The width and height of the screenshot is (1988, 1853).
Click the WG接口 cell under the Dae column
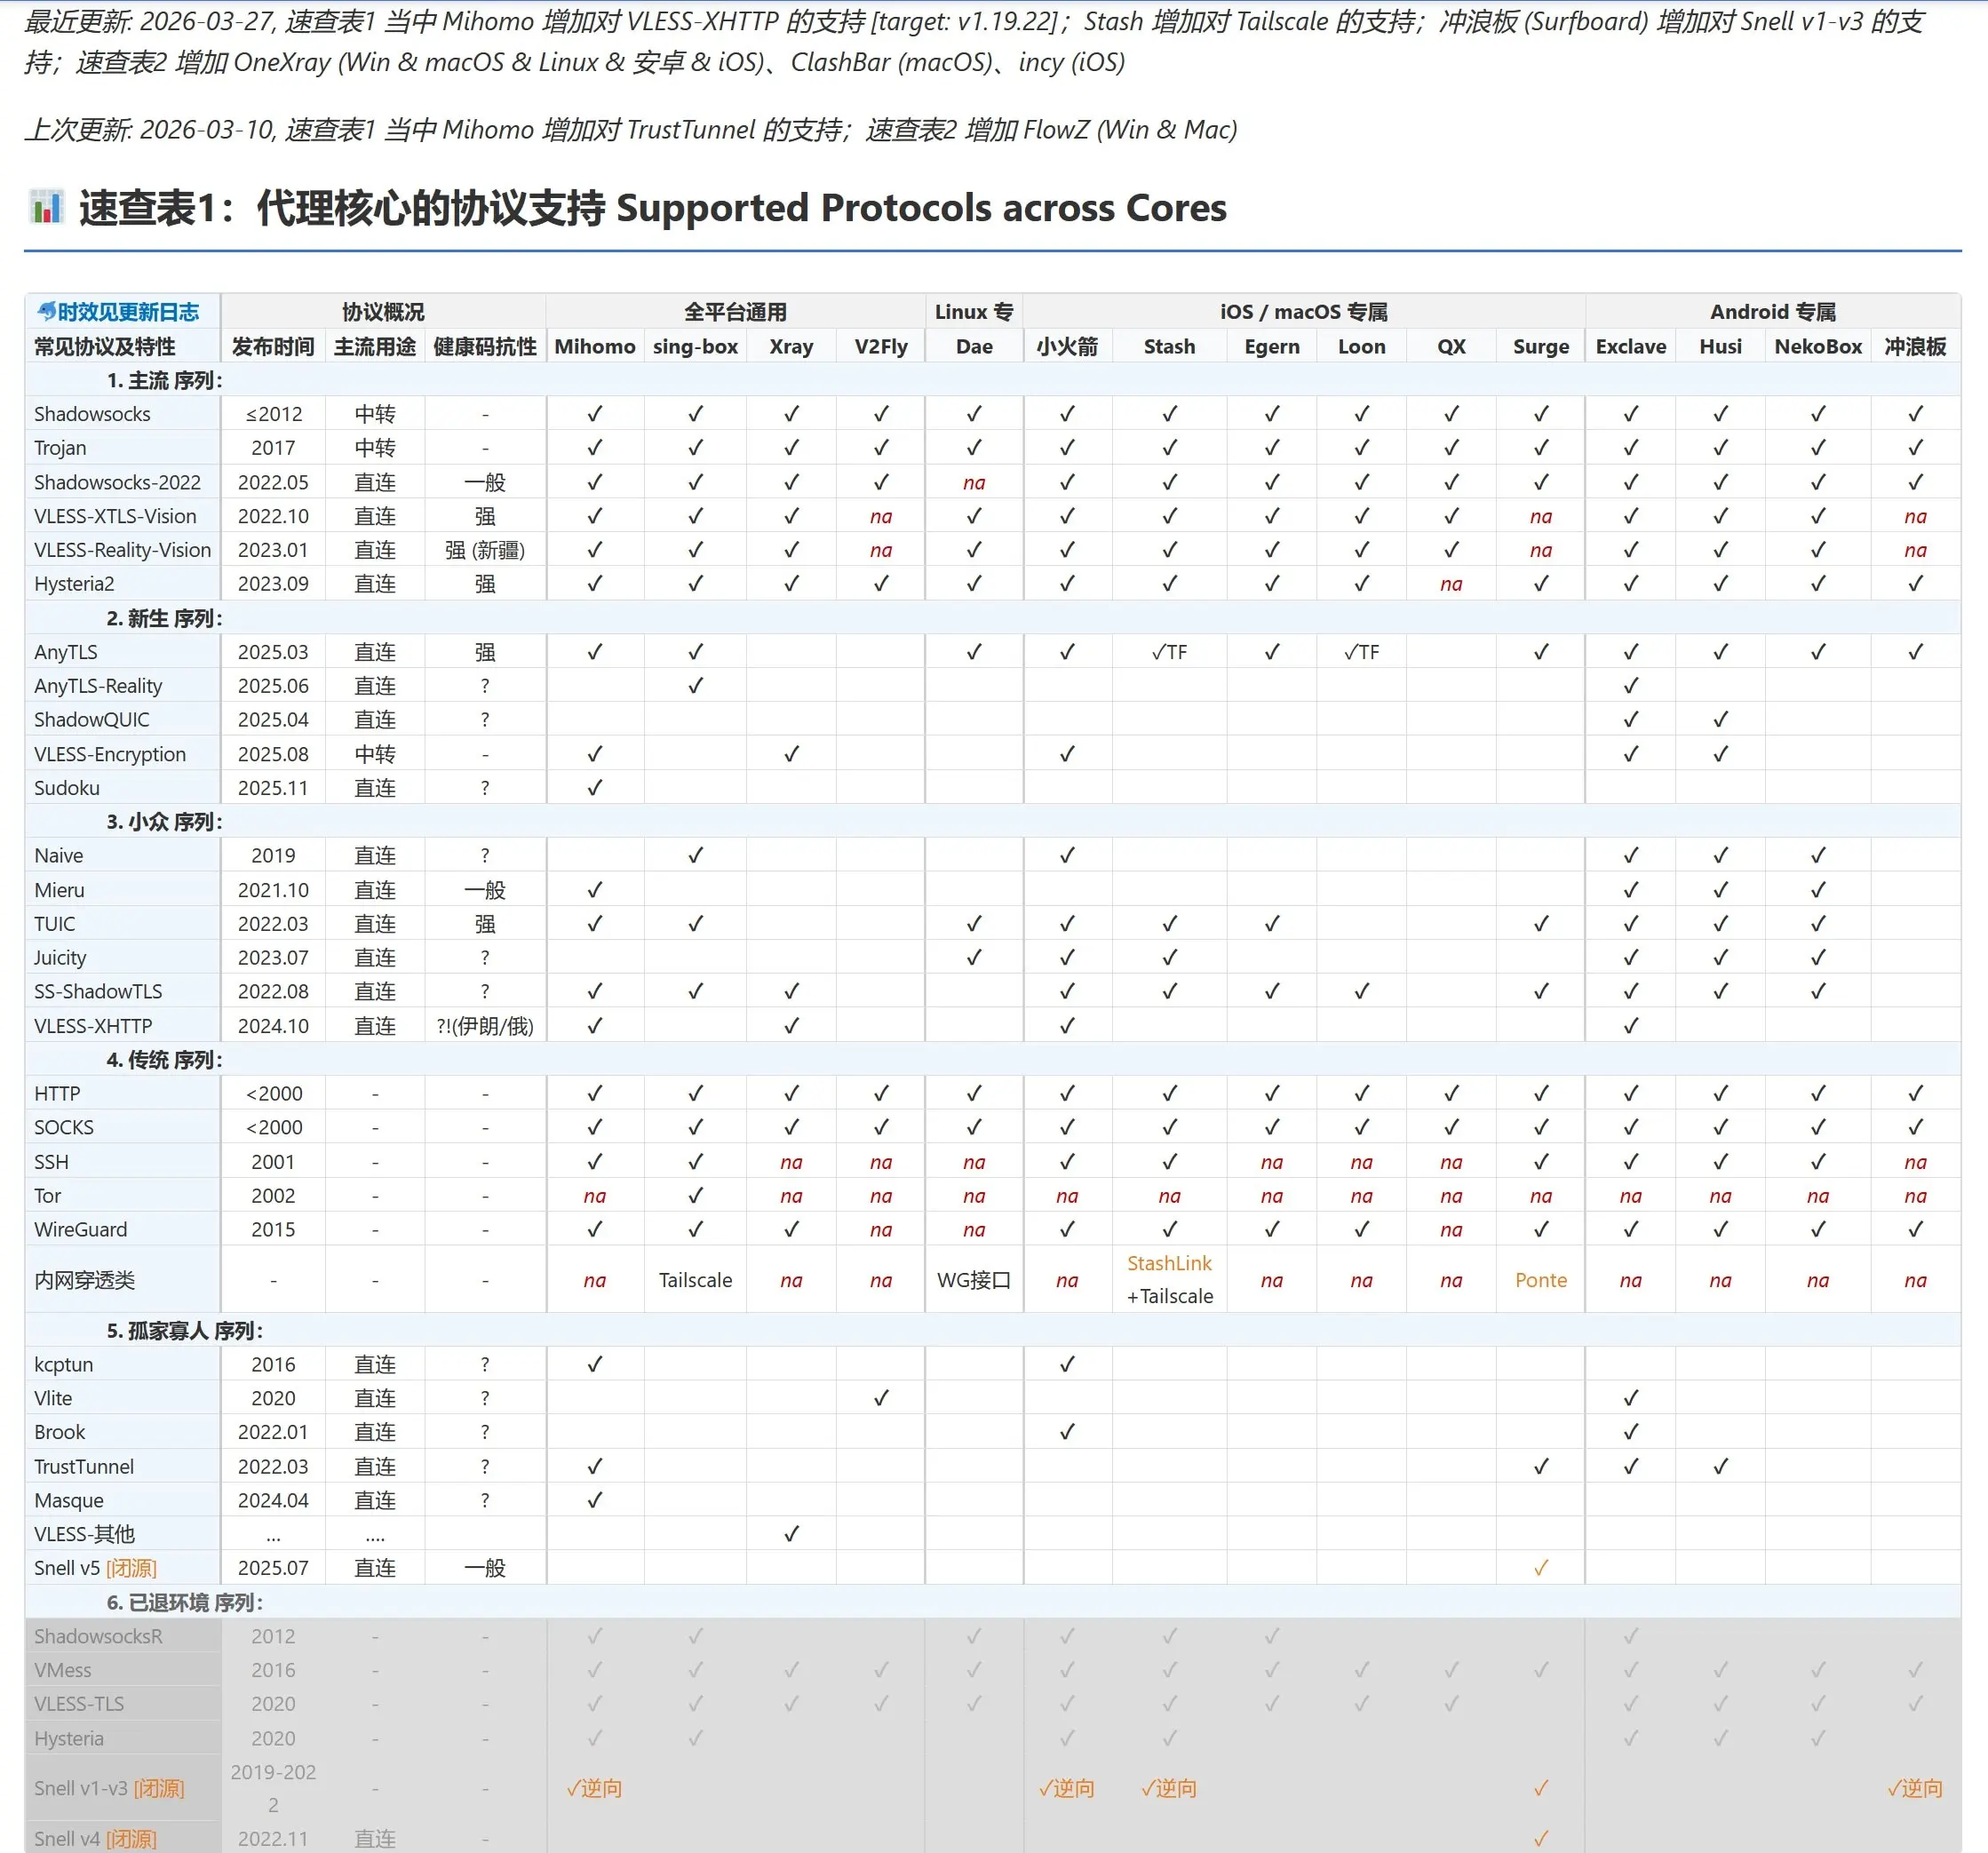(974, 1280)
